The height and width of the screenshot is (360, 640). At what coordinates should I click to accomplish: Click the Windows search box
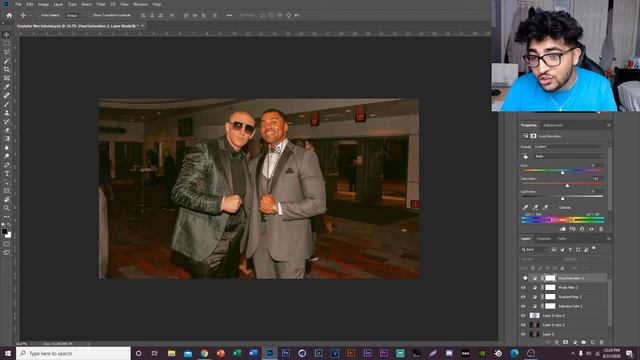(73, 353)
